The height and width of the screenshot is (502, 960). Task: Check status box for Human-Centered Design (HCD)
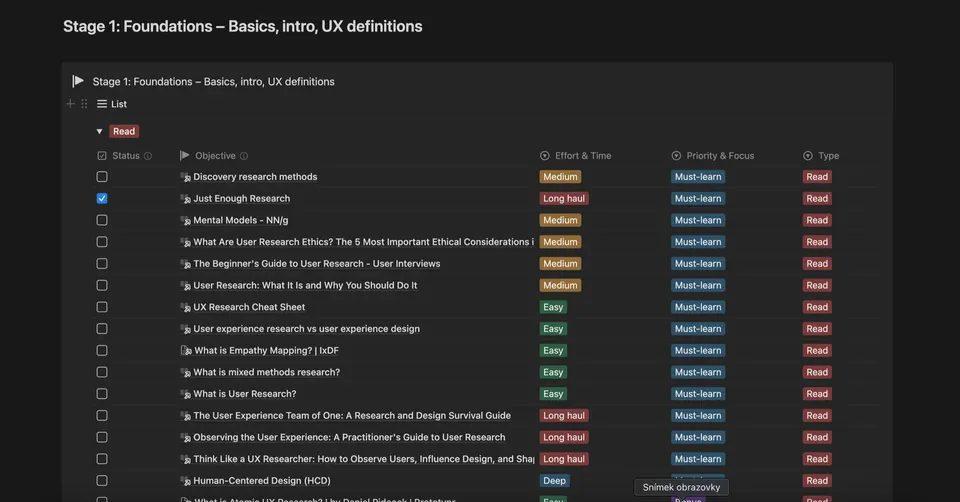[102, 481]
